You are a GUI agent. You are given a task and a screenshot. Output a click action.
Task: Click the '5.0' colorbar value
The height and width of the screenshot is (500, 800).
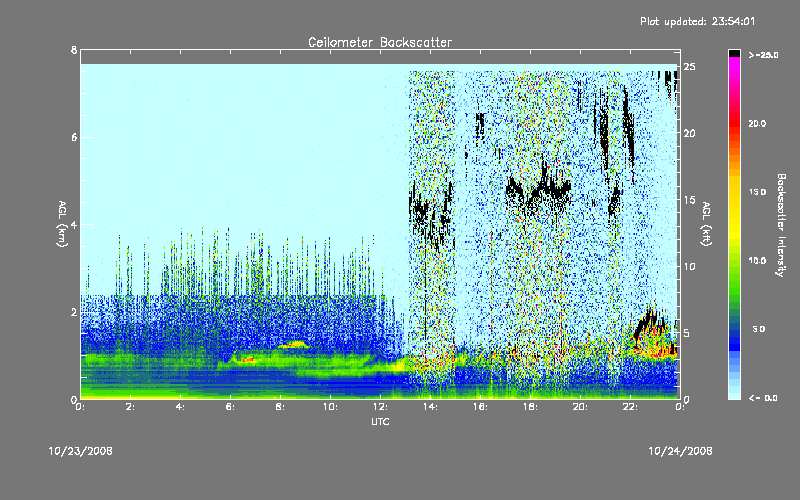pyautogui.click(x=759, y=329)
